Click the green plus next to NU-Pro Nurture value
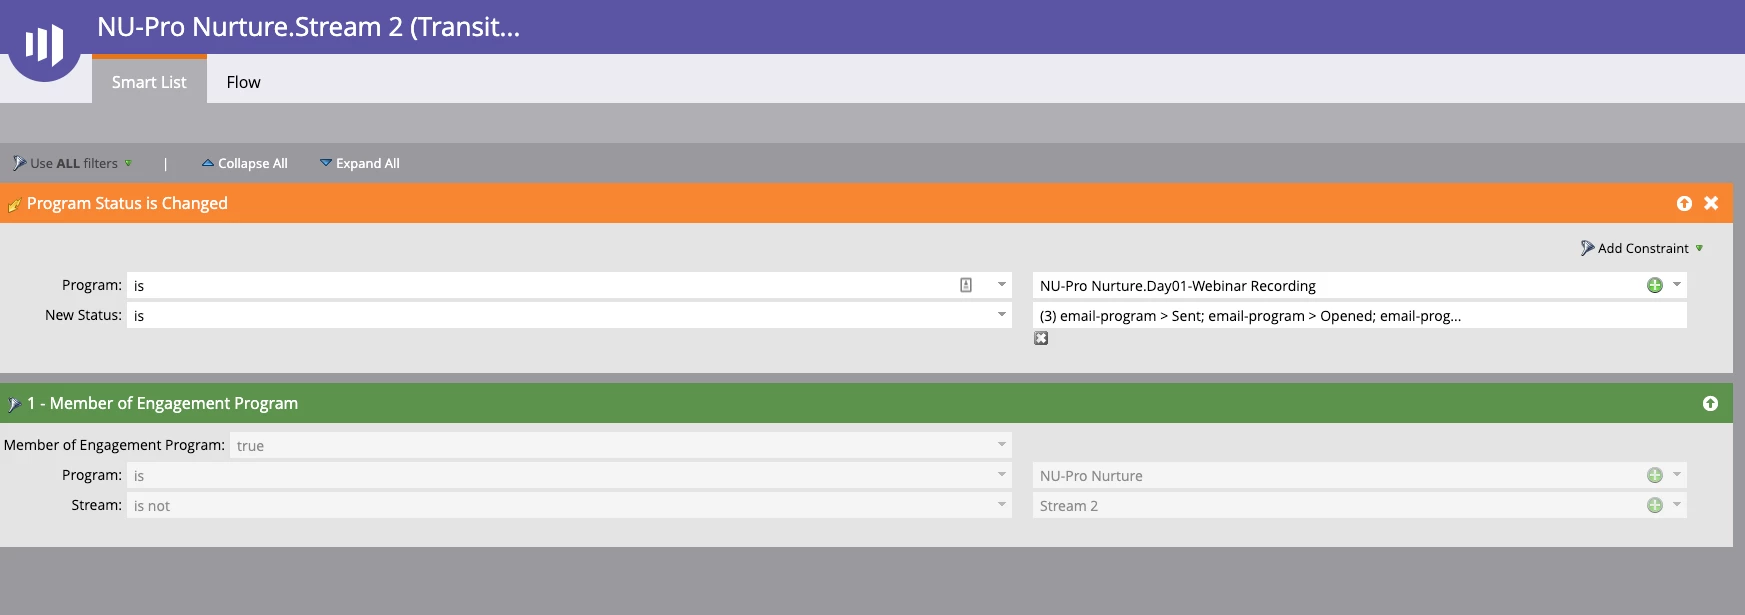The width and height of the screenshot is (1745, 615). tap(1655, 475)
